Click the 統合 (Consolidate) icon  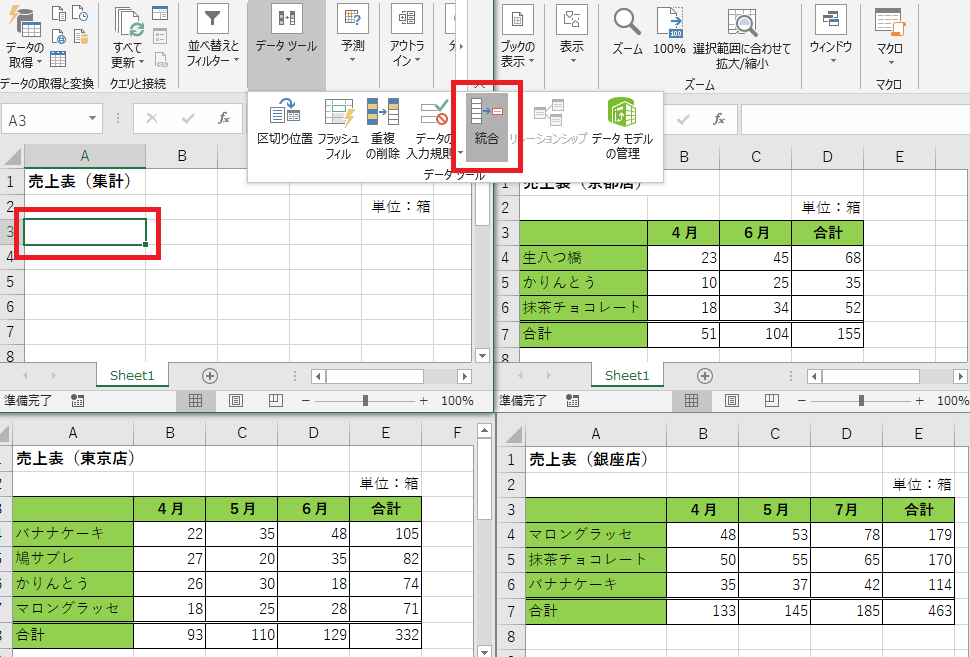486,127
